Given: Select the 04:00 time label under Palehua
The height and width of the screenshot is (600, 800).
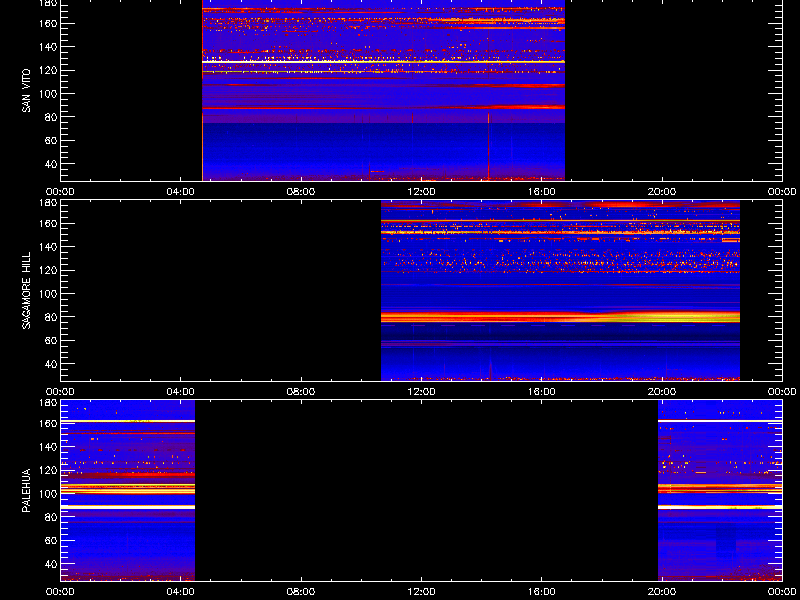Looking at the screenshot, I should point(181,592).
